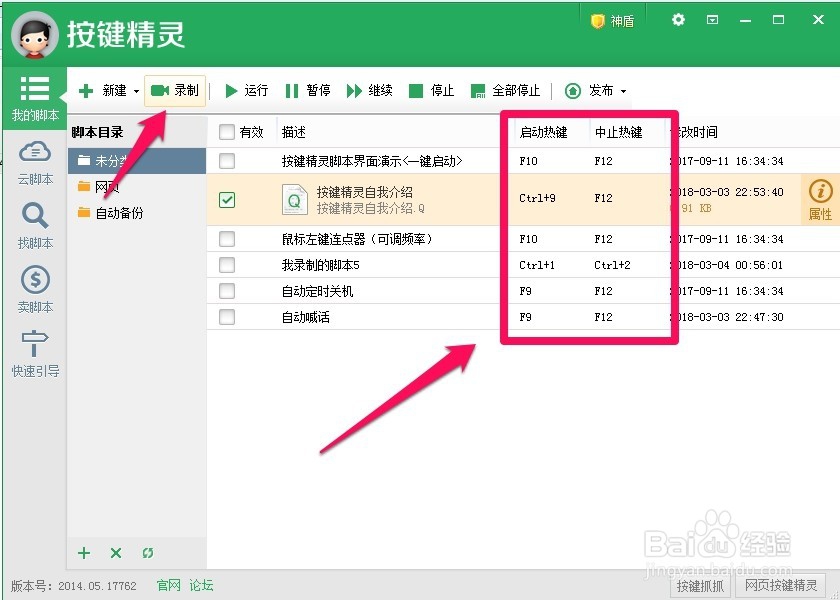Select the 未分类 folder in script directory
The height and width of the screenshot is (600, 840).
click(x=137, y=161)
